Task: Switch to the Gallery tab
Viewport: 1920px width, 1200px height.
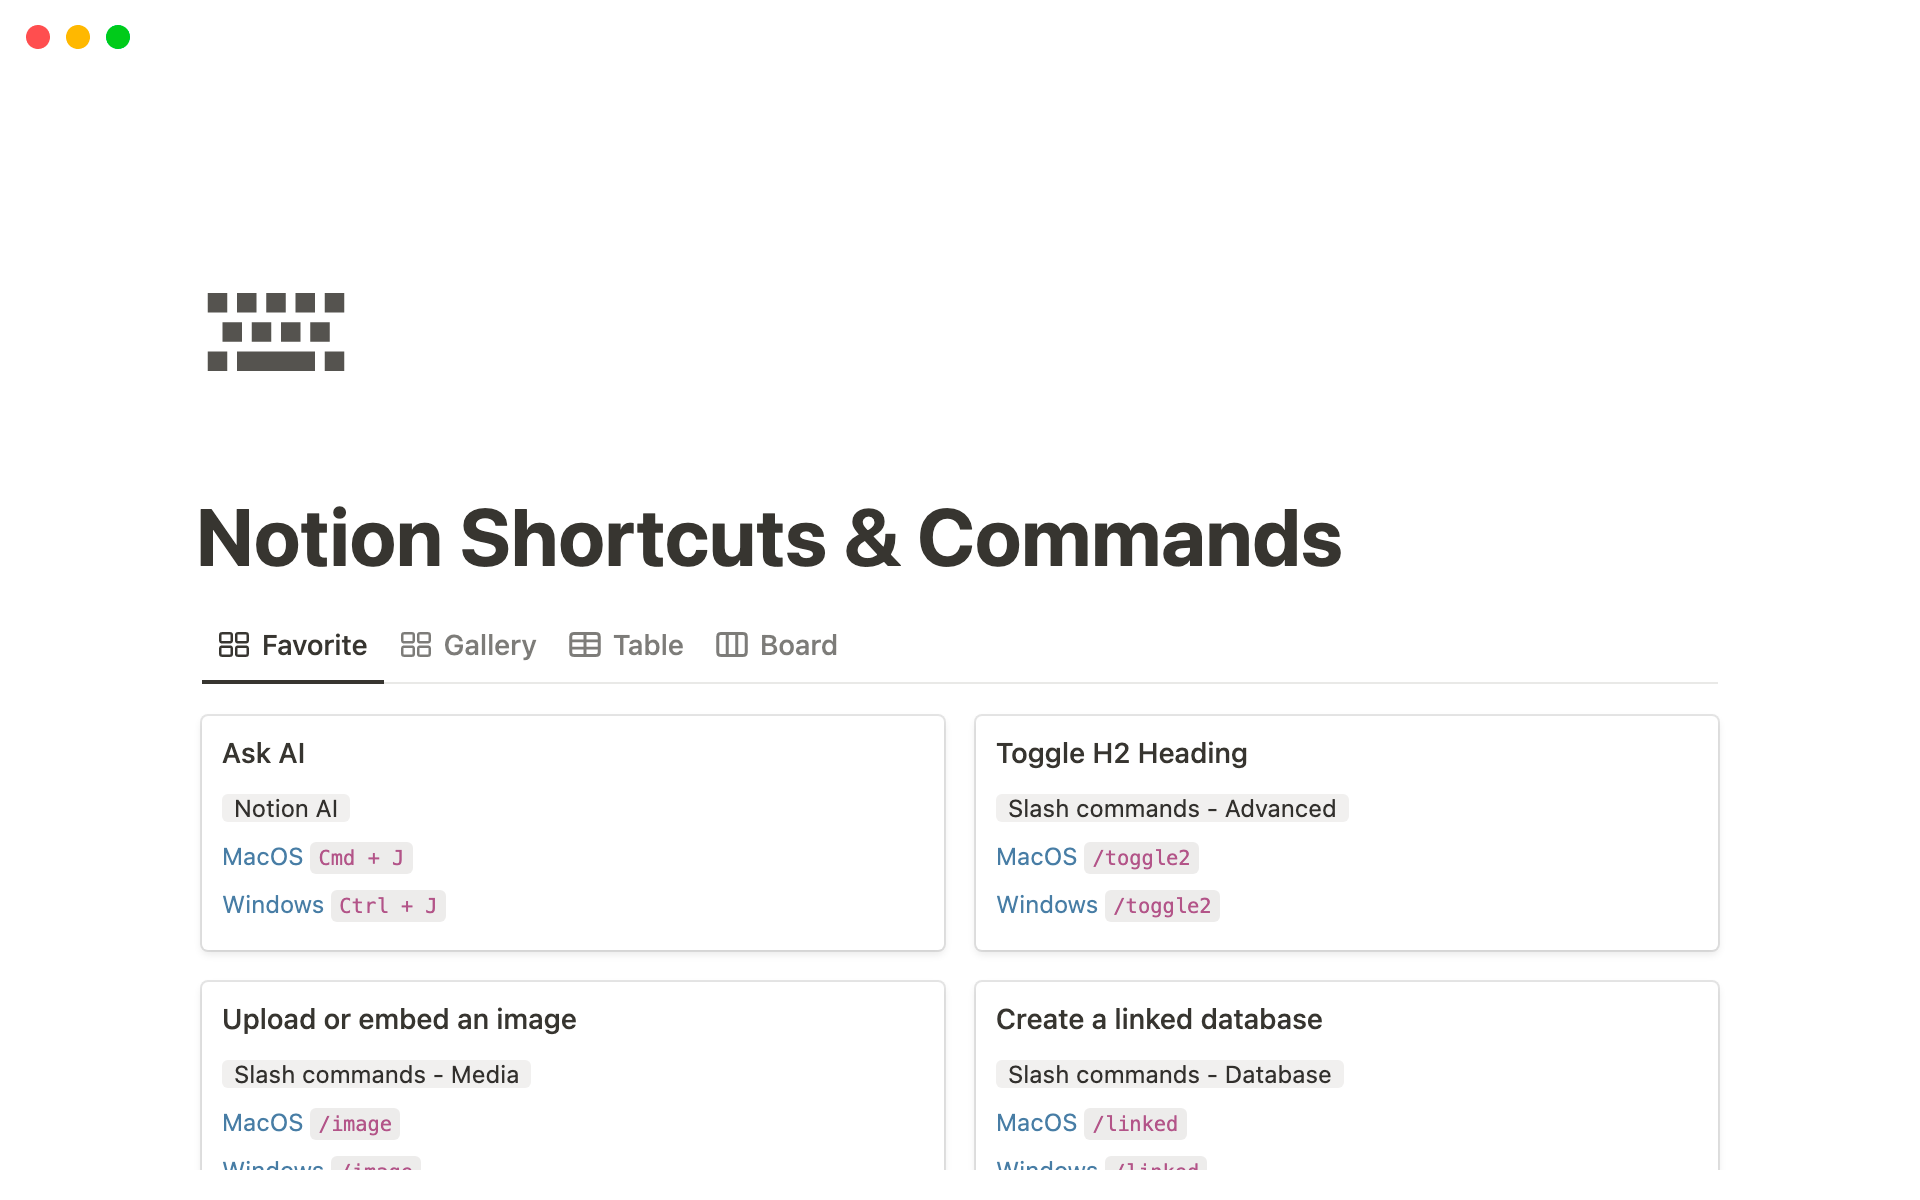Action: (x=489, y=645)
